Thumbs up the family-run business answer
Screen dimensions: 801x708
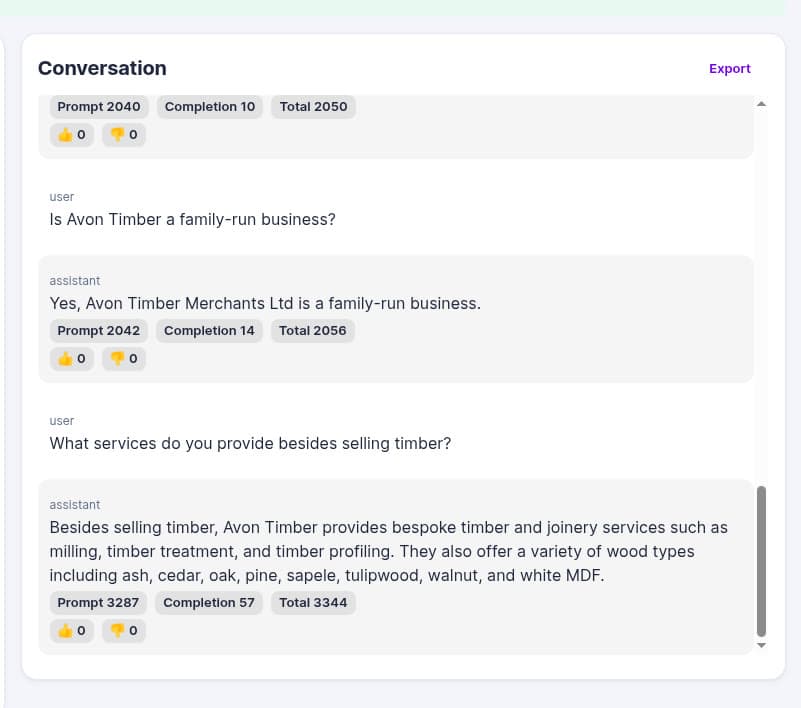point(72,359)
